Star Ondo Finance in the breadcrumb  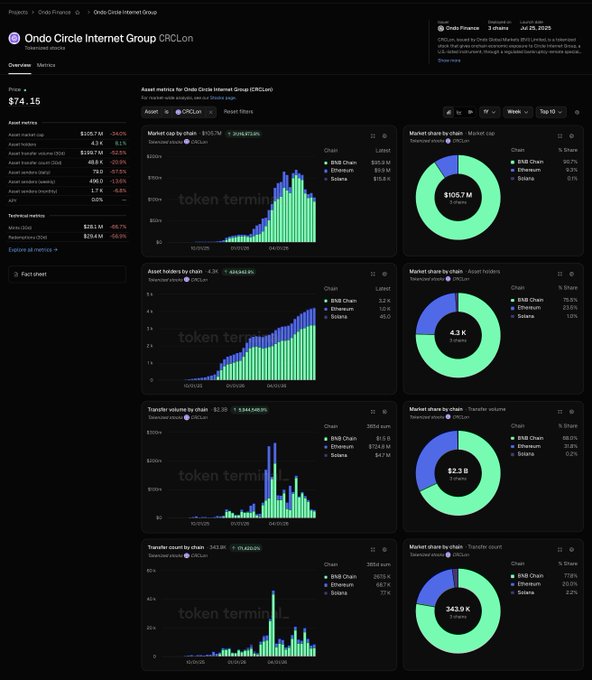(78, 12)
